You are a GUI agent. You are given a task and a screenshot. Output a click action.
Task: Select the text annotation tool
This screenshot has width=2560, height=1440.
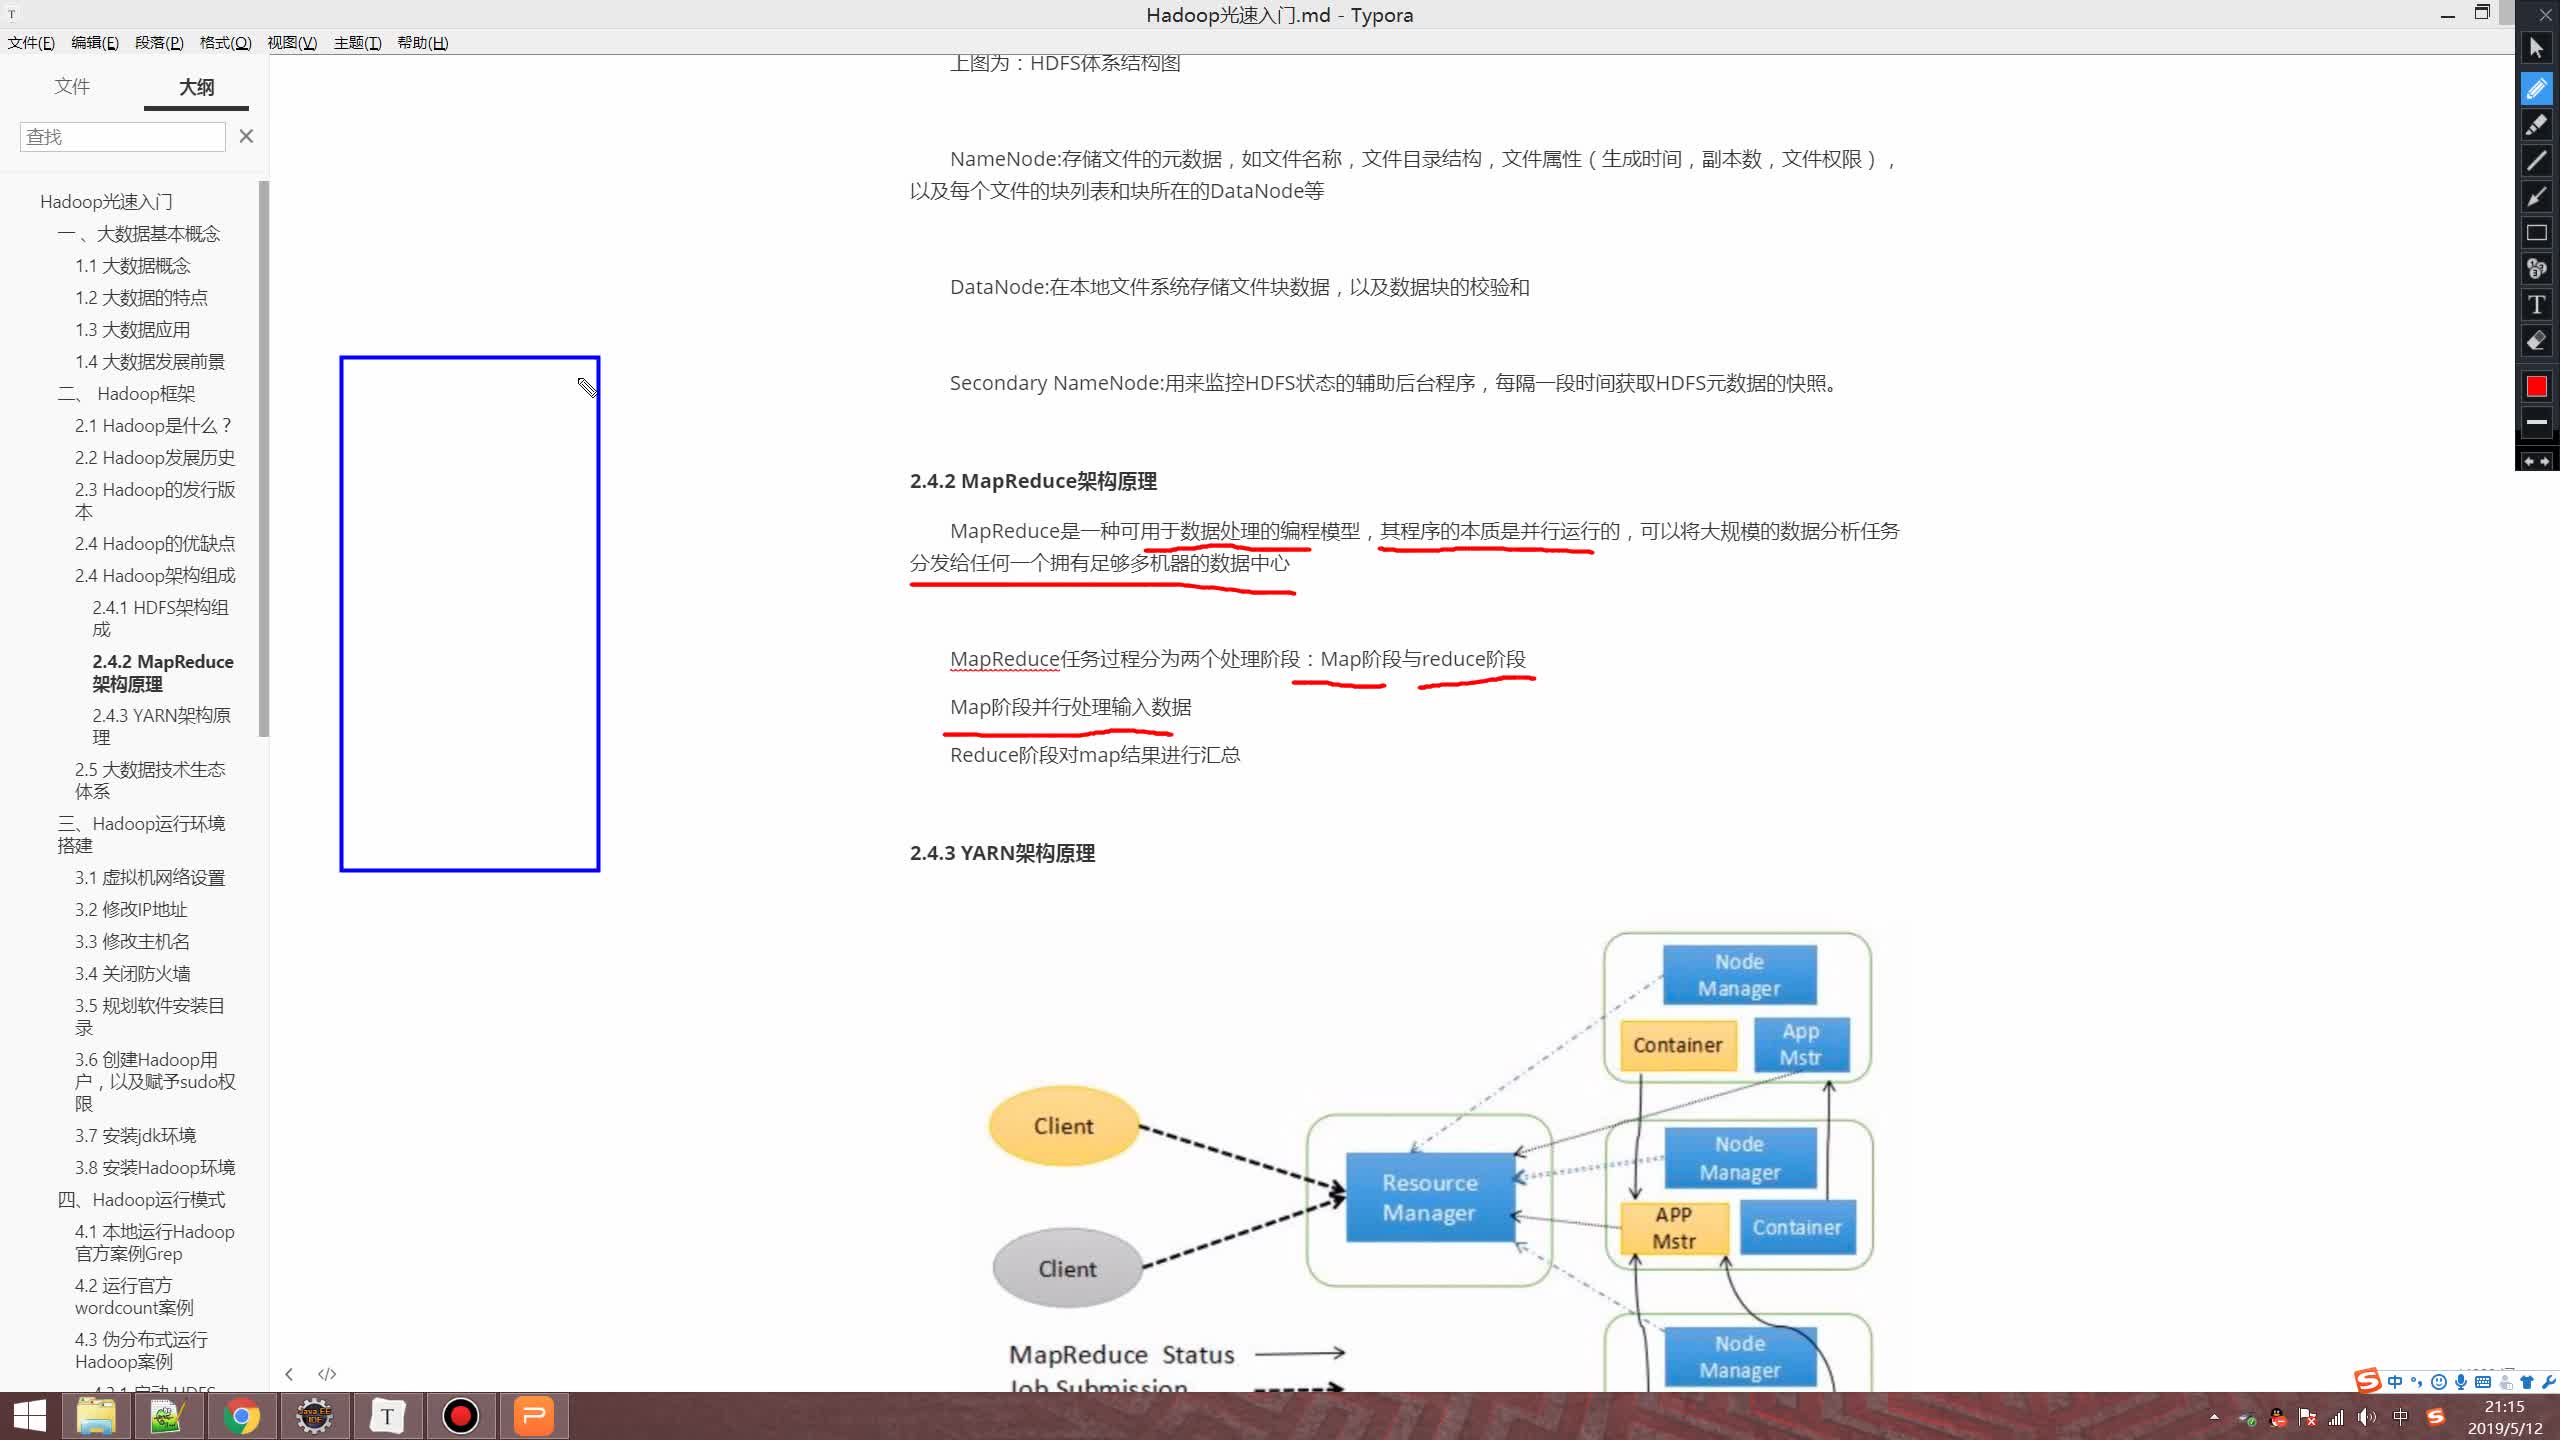coord(2536,305)
